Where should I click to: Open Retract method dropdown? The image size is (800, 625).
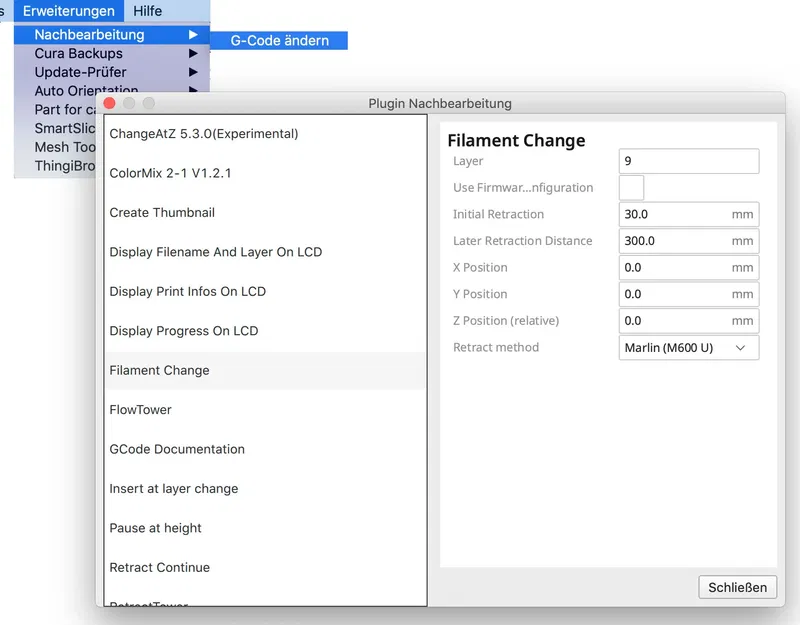click(689, 347)
